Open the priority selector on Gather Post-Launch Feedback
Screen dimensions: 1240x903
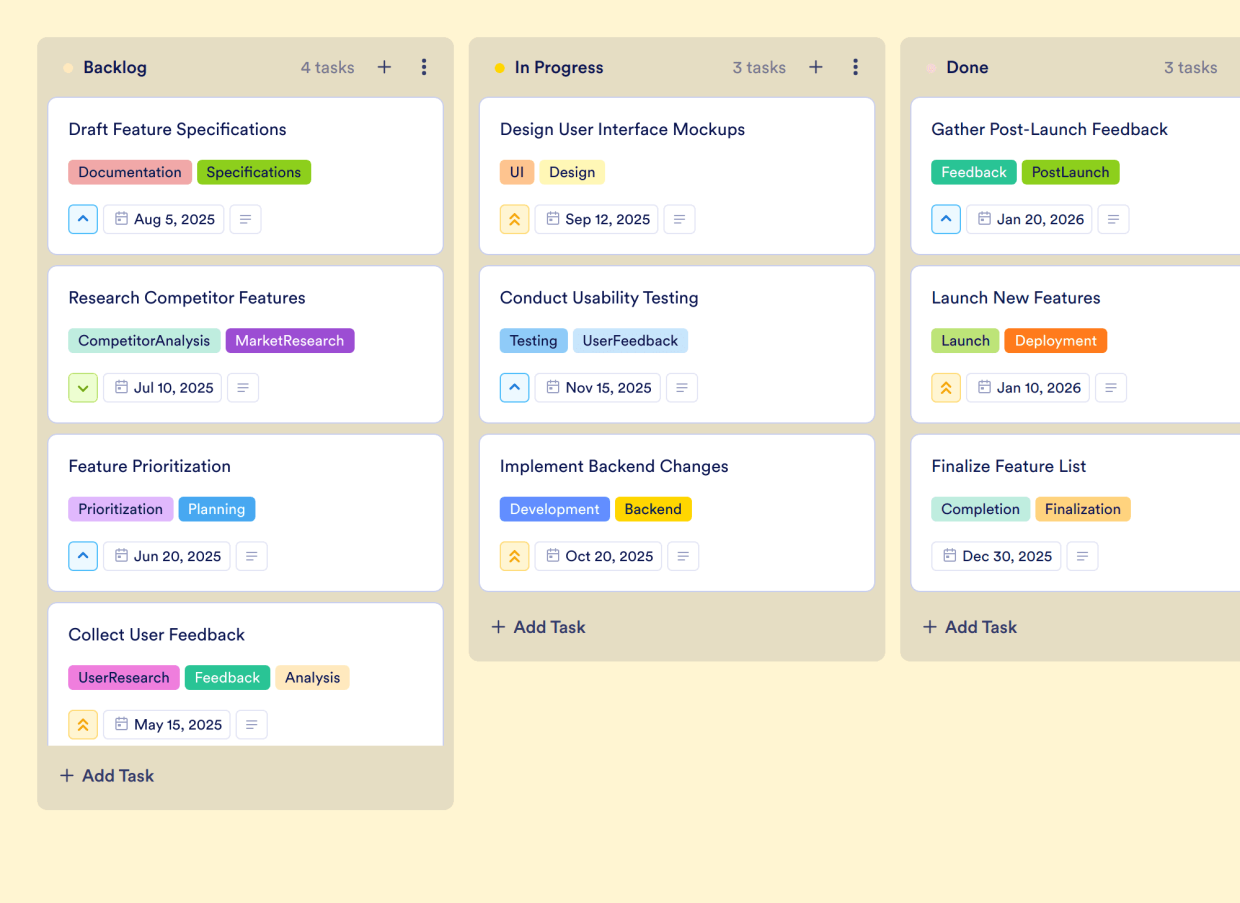(x=946, y=219)
